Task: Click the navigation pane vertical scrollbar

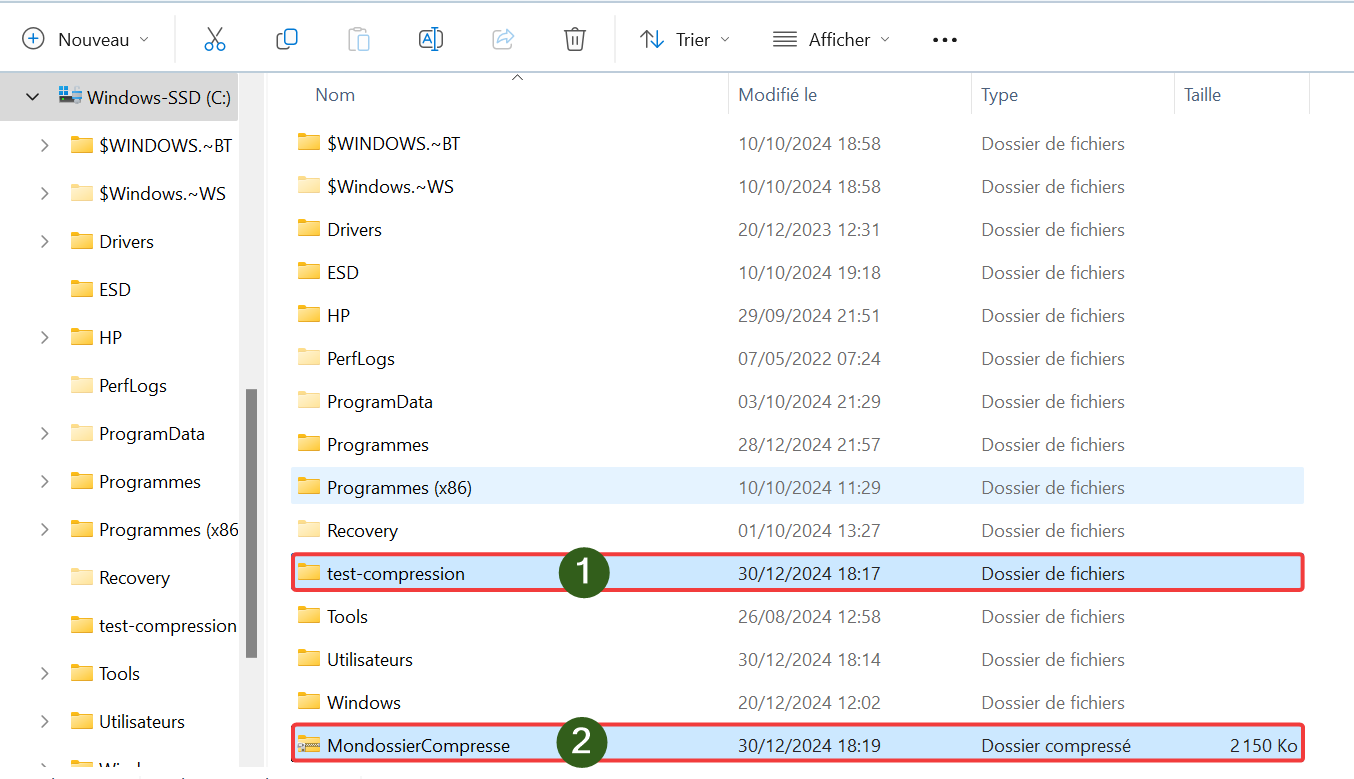Action: (251, 522)
